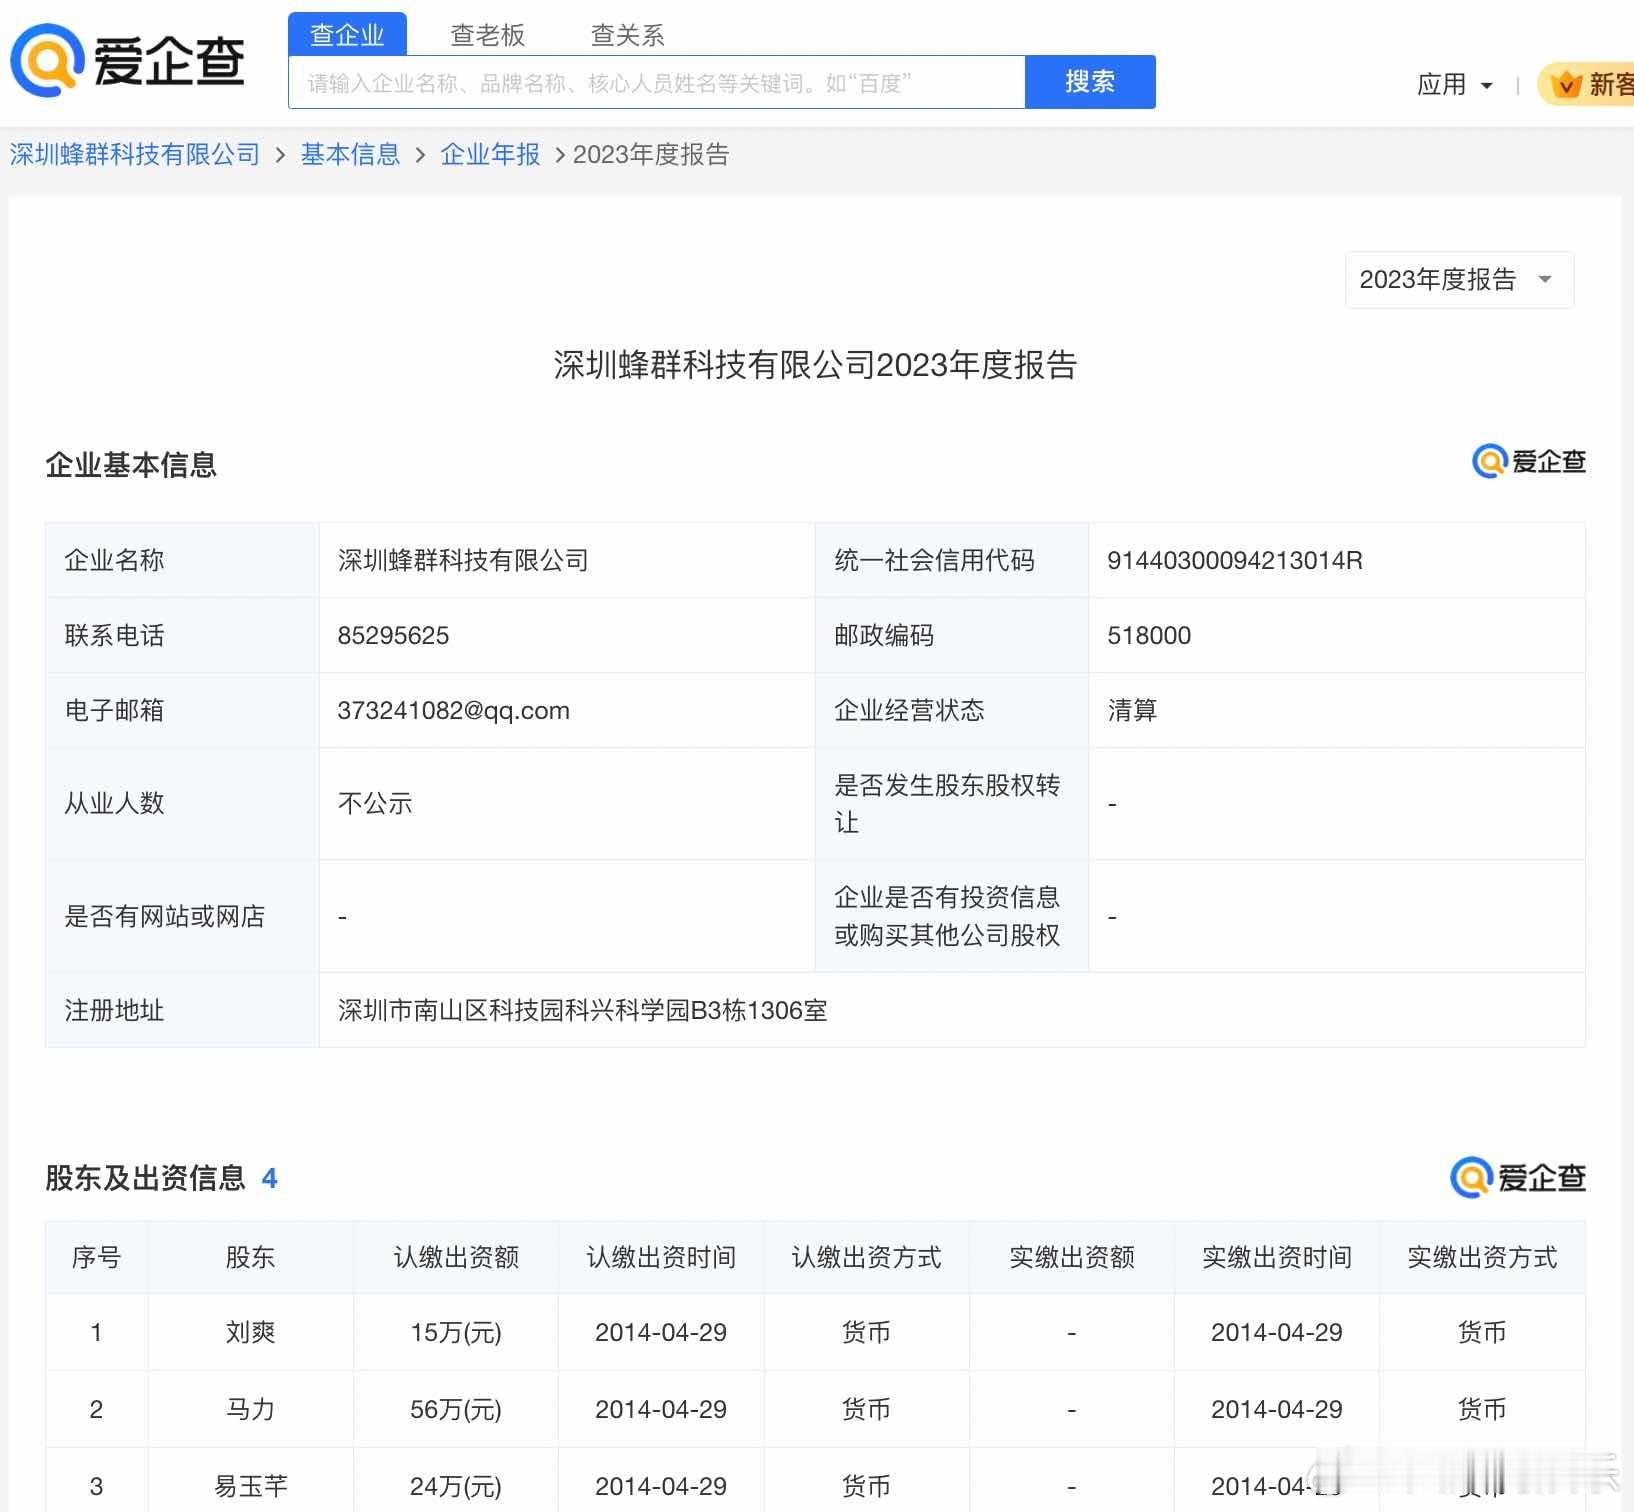The width and height of the screenshot is (1634, 1512).
Task: Click shareholder 马力
Action: point(250,1409)
